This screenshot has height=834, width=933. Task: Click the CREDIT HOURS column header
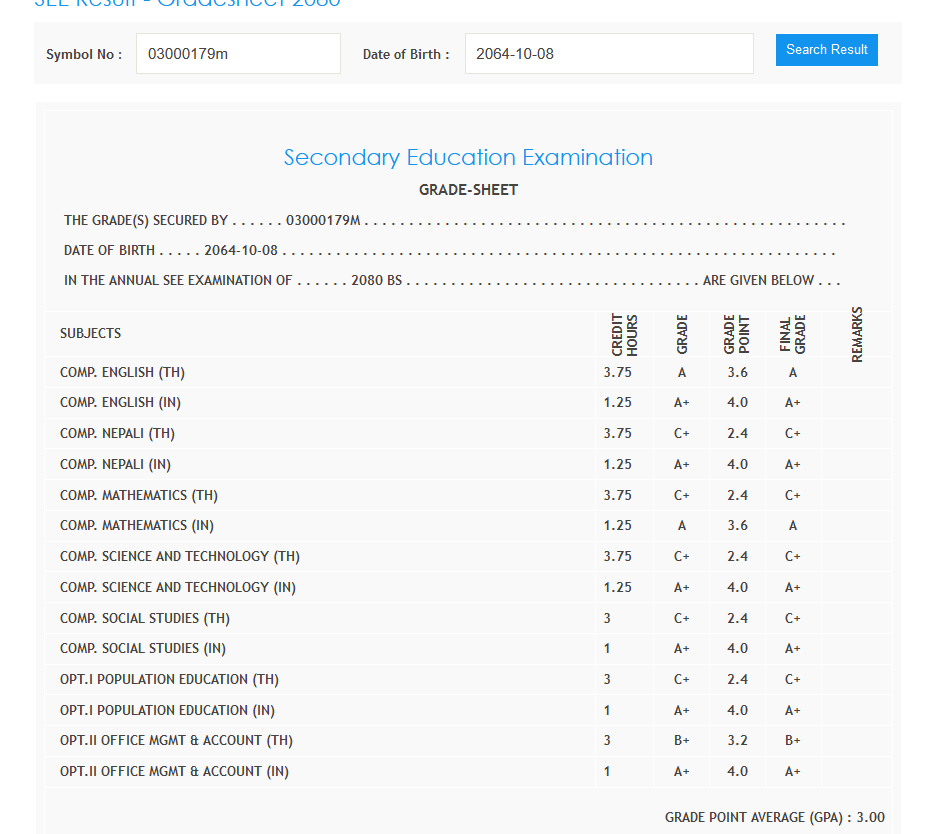tap(625, 335)
